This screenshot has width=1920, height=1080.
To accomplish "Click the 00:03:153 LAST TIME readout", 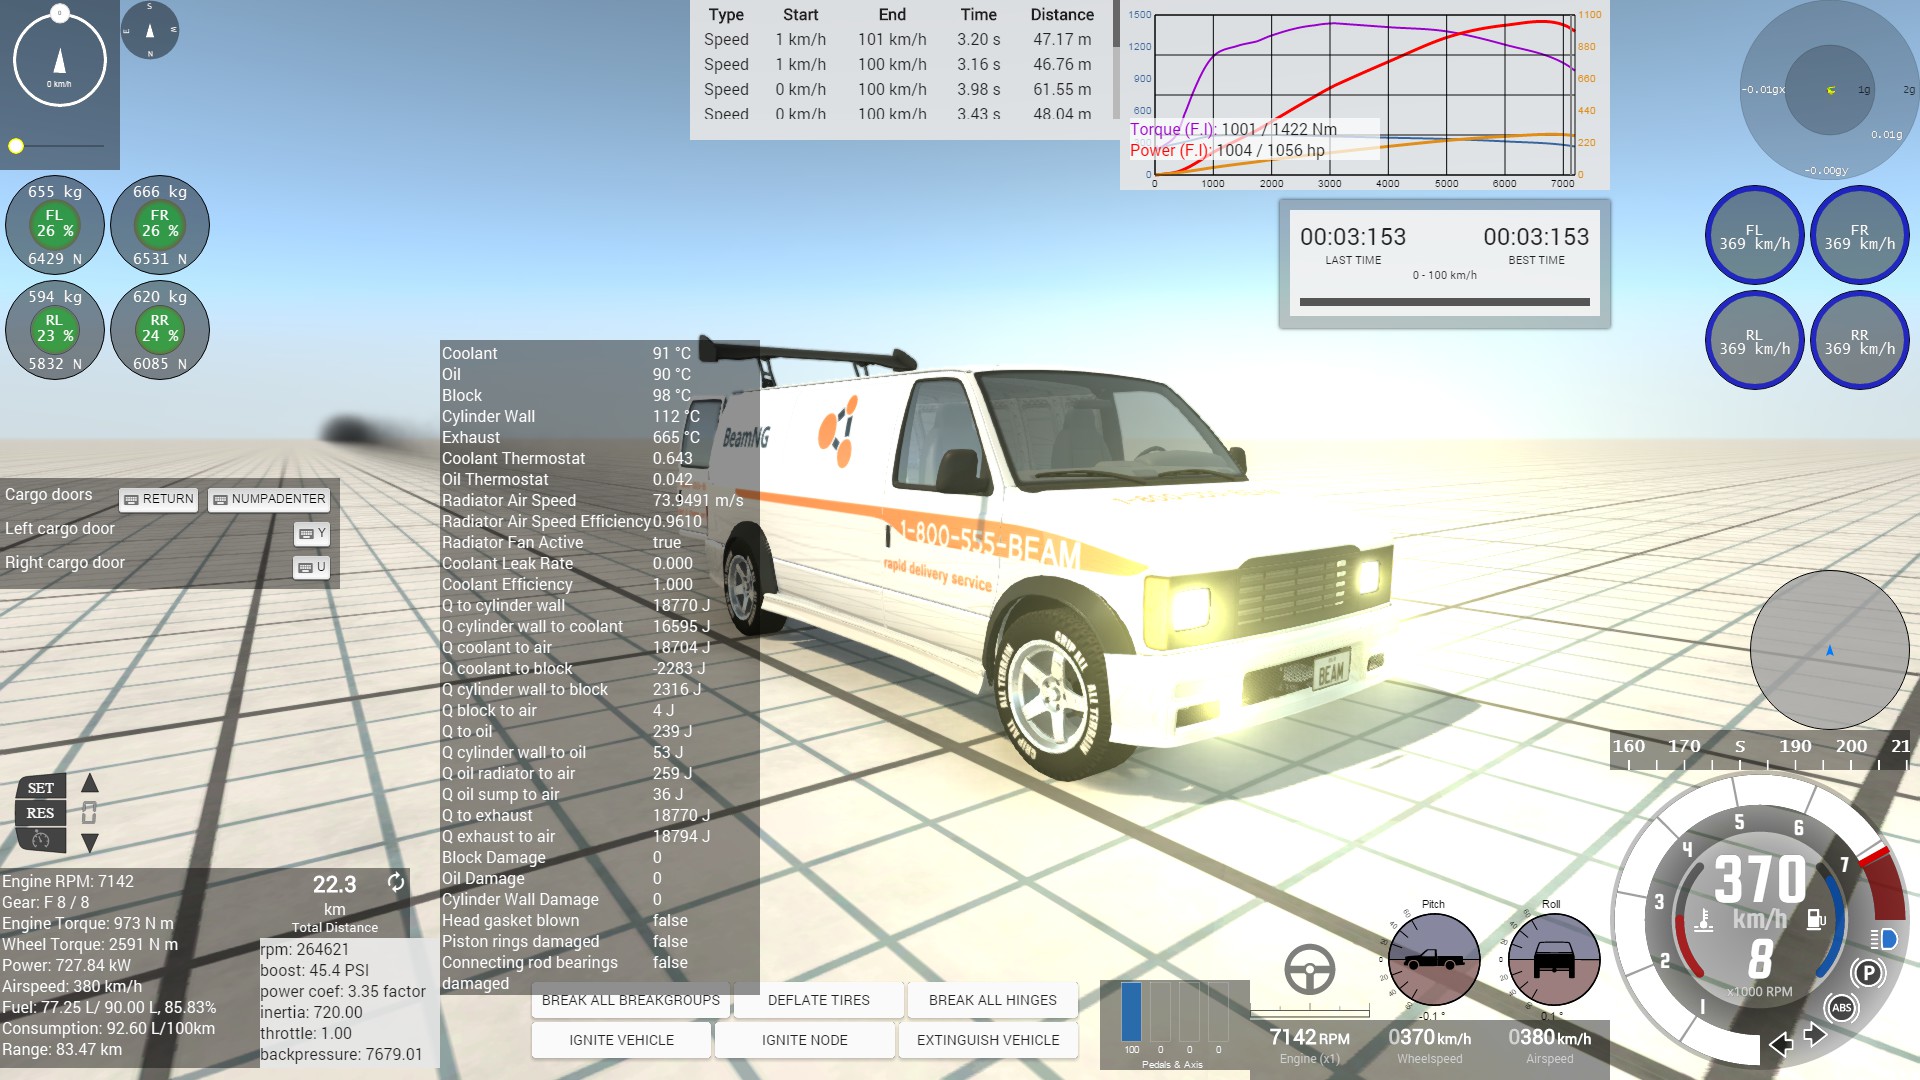I will click(1353, 237).
